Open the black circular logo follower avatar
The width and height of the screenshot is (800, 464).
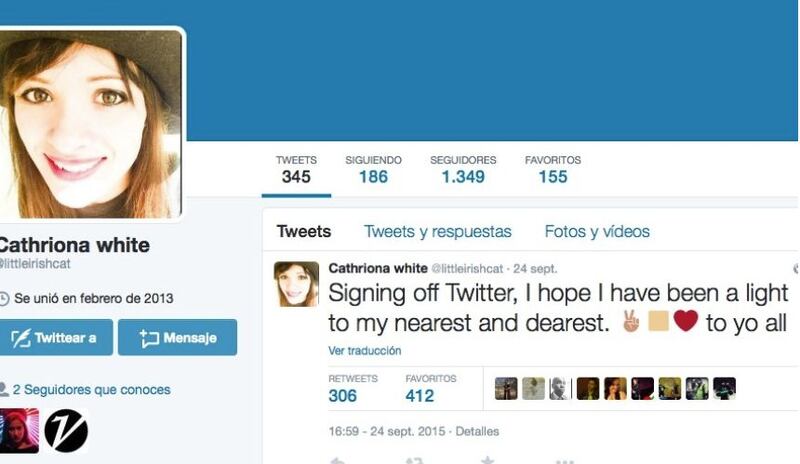66,430
